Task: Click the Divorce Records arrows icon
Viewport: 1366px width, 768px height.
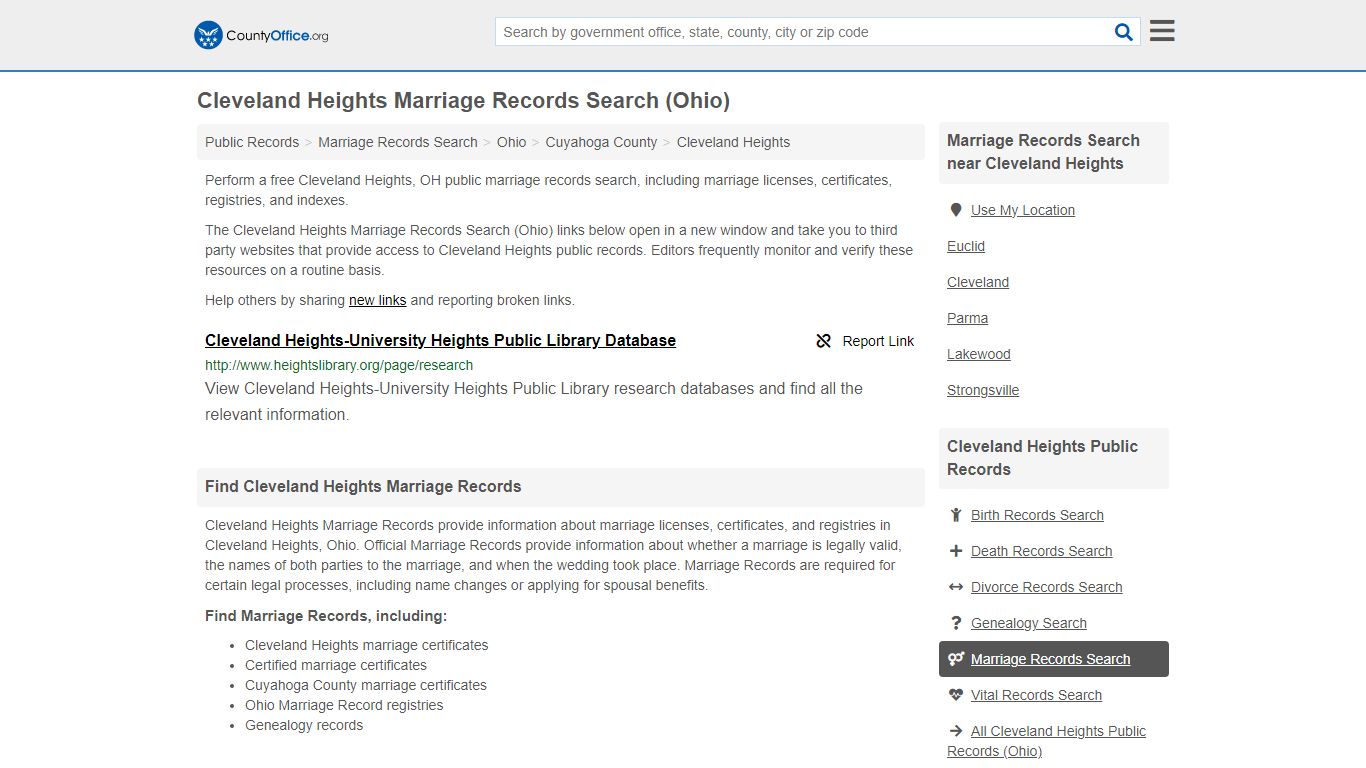Action: (x=956, y=587)
